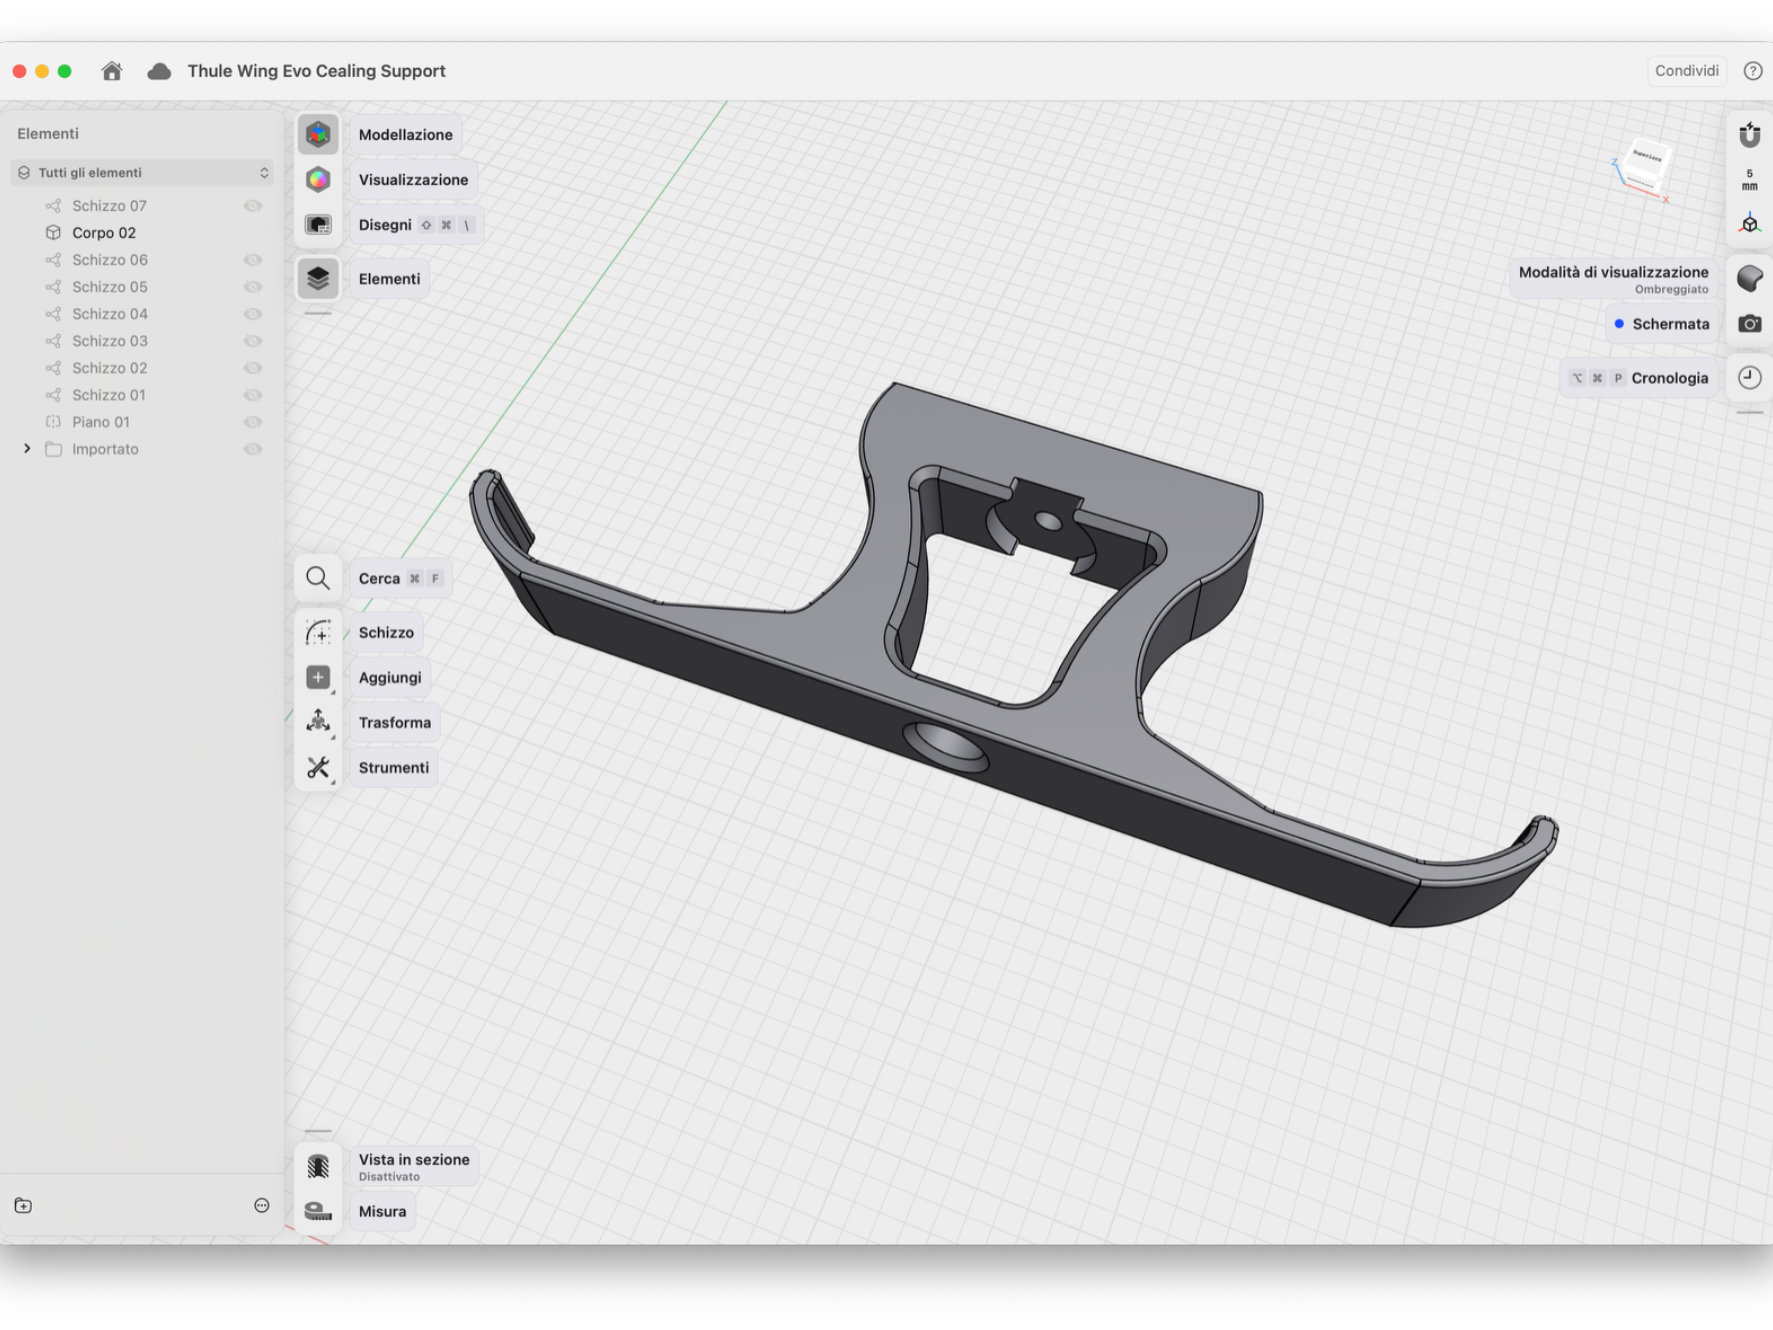Screen dimensions: 1773x1330
Task: Click the Cerca magnifier icon
Action: tap(318, 578)
